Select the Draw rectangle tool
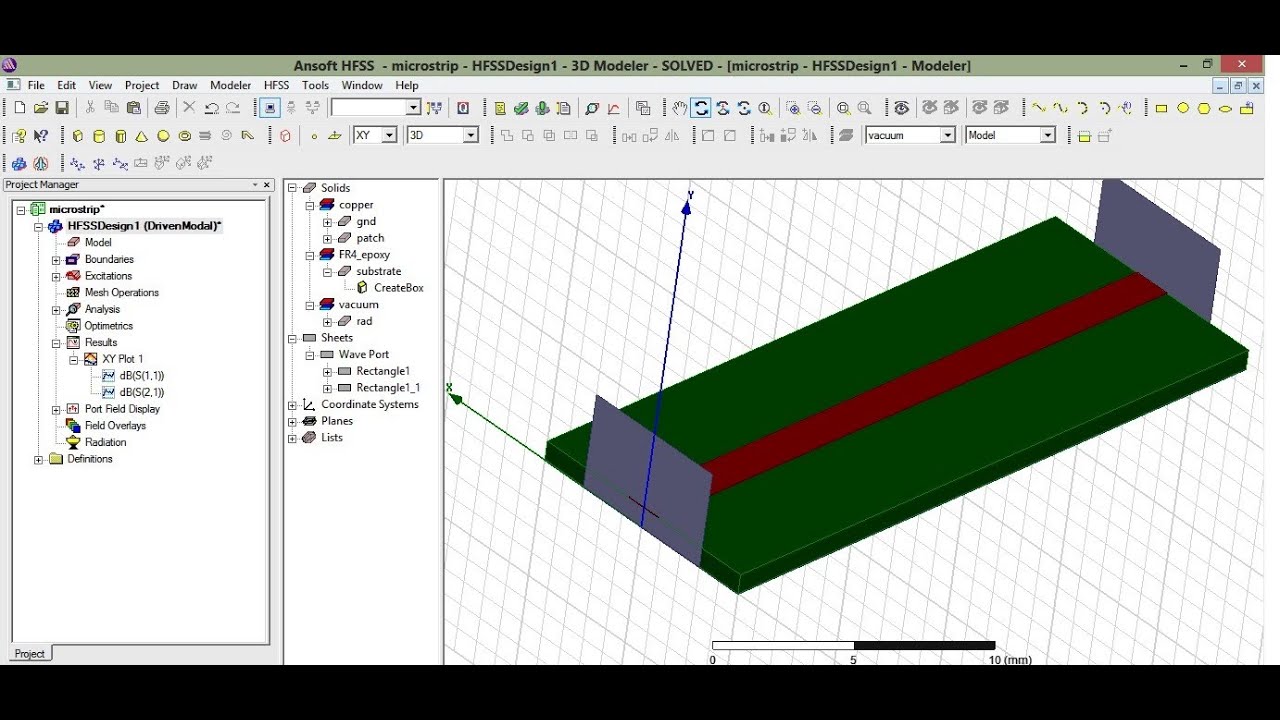The width and height of the screenshot is (1280, 720). click(x=1161, y=108)
